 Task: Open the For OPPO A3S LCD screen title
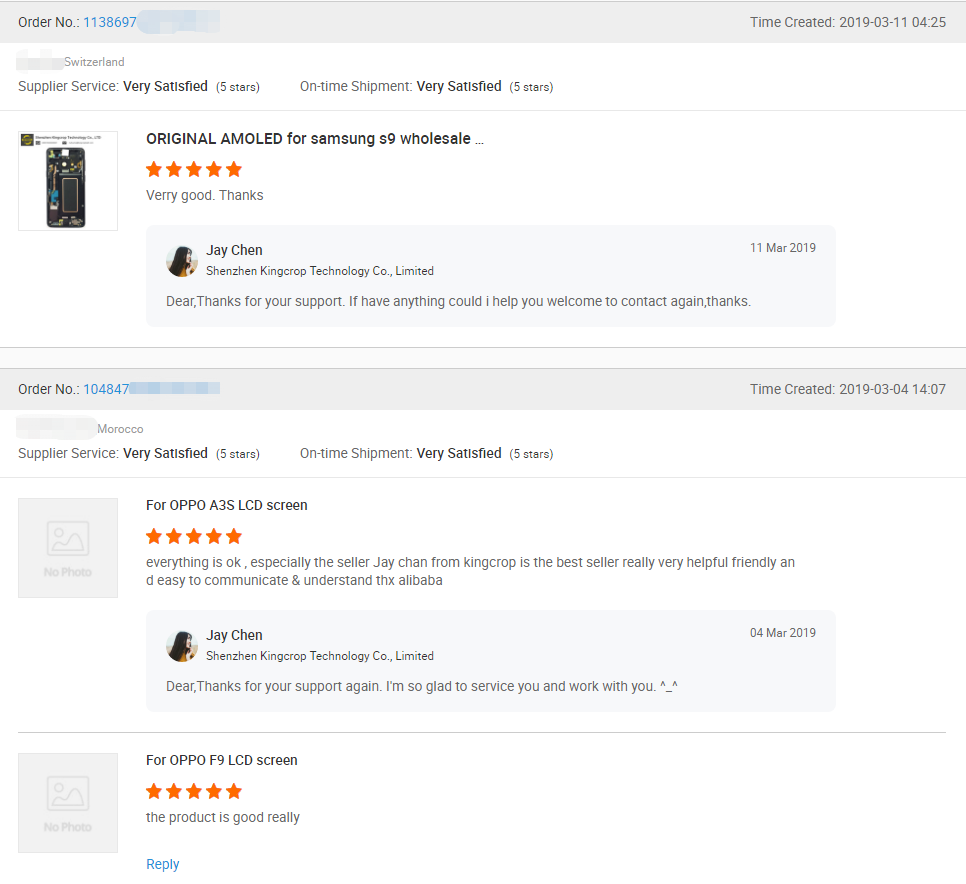point(227,505)
